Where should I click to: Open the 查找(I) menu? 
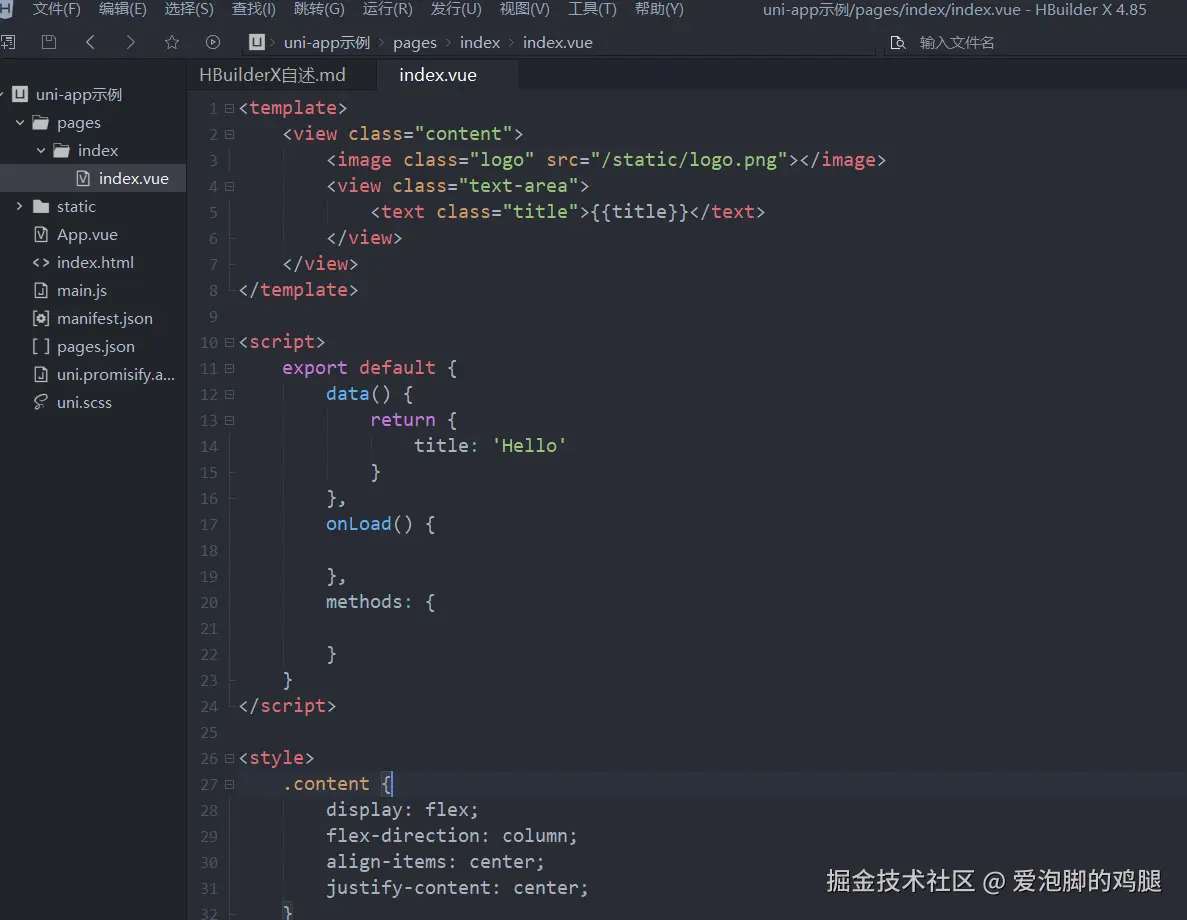pos(254,9)
